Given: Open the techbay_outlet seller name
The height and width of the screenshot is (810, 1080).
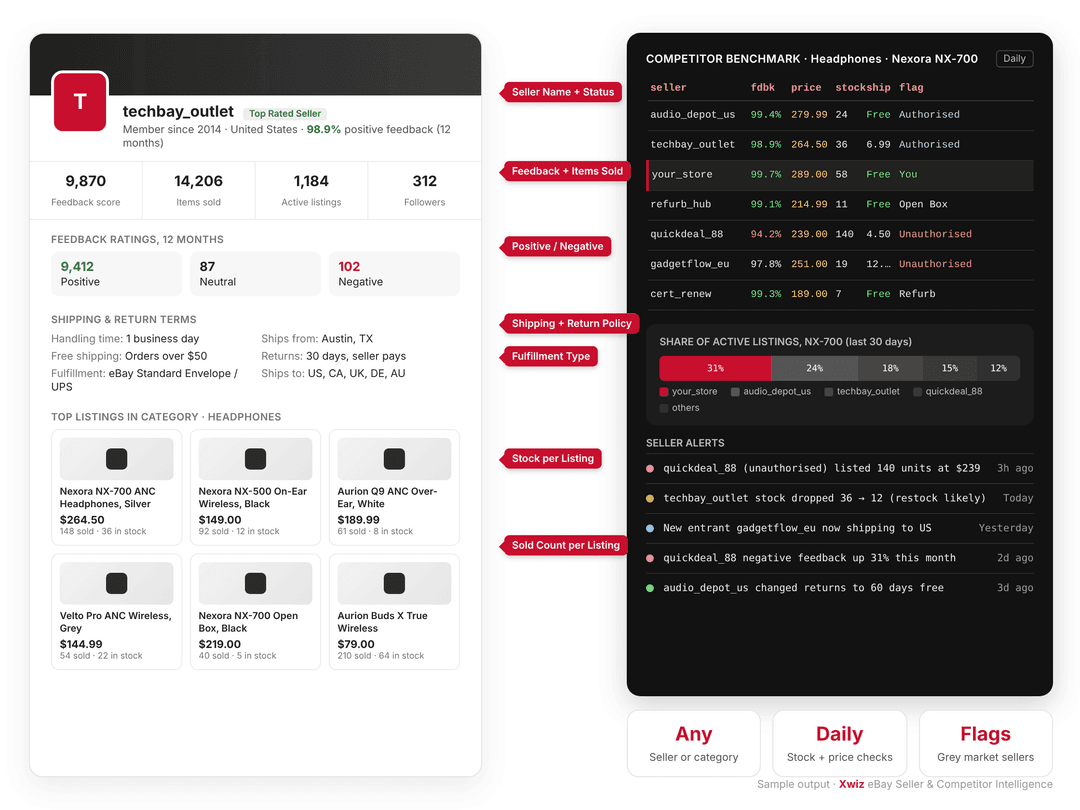Looking at the screenshot, I should tap(178, 112).
